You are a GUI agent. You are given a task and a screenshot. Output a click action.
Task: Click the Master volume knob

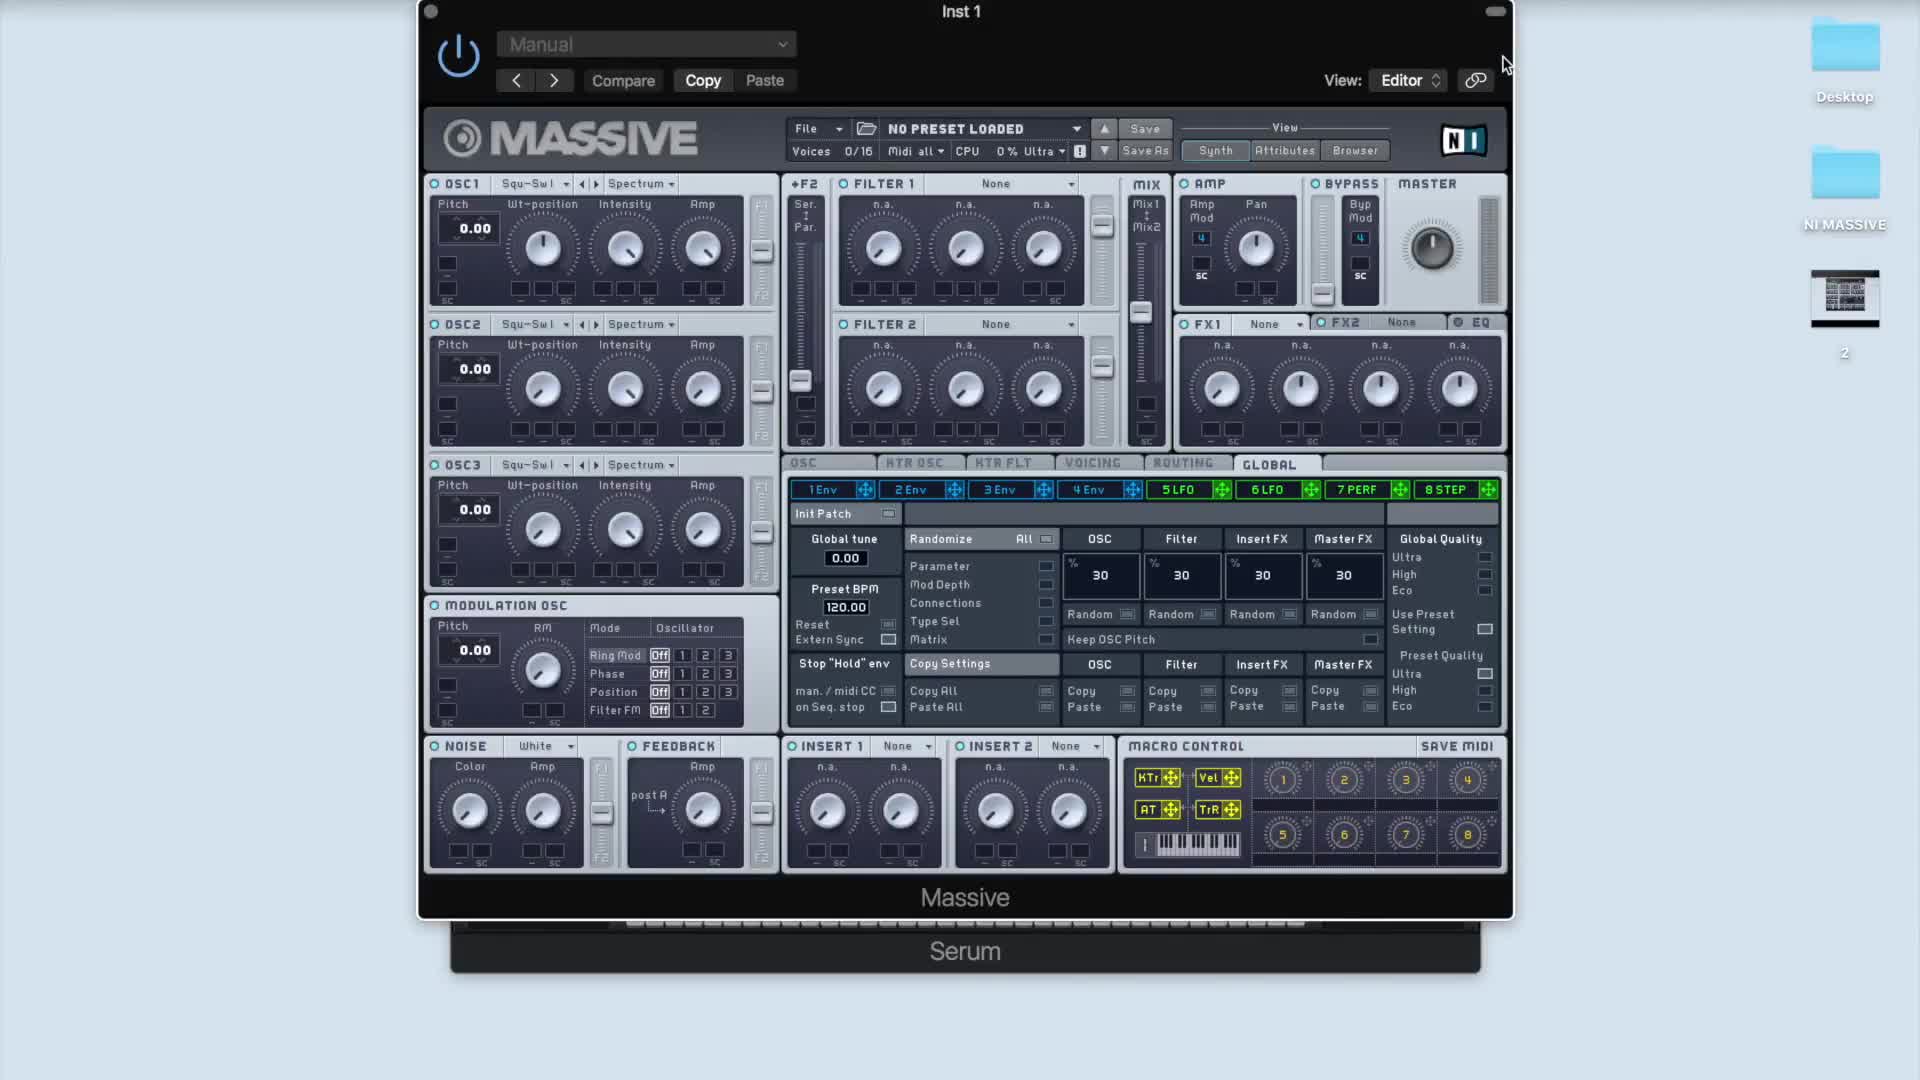(x=1431, y=248)
